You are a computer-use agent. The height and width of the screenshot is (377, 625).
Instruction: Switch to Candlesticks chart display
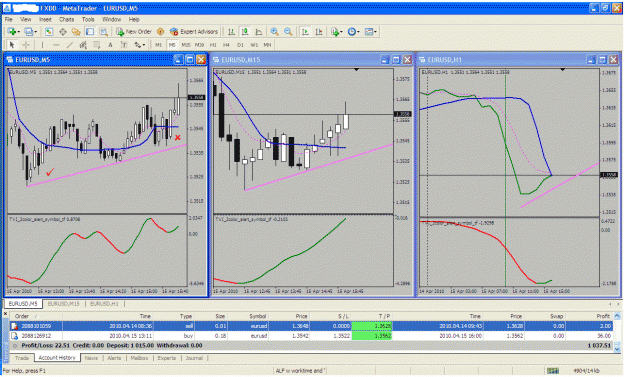pyautogui.click(x=245, y=31)
